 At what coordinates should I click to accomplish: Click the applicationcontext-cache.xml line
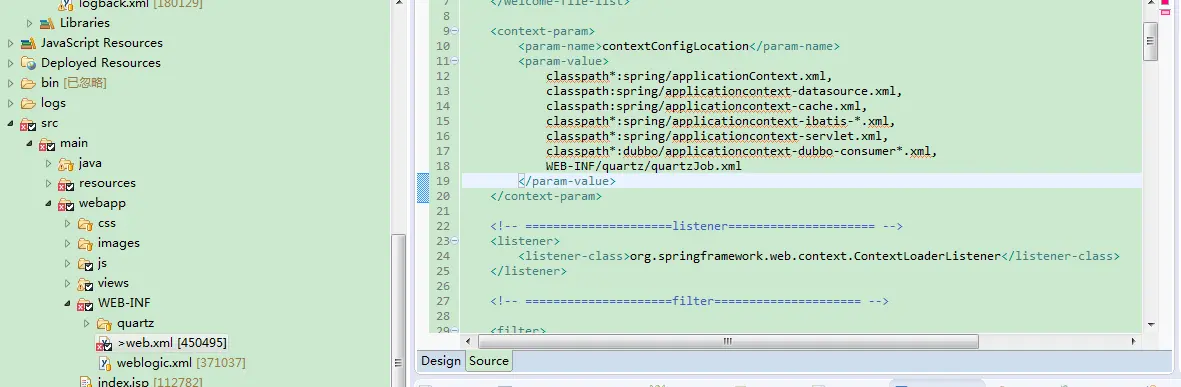(x=706, y=106)
